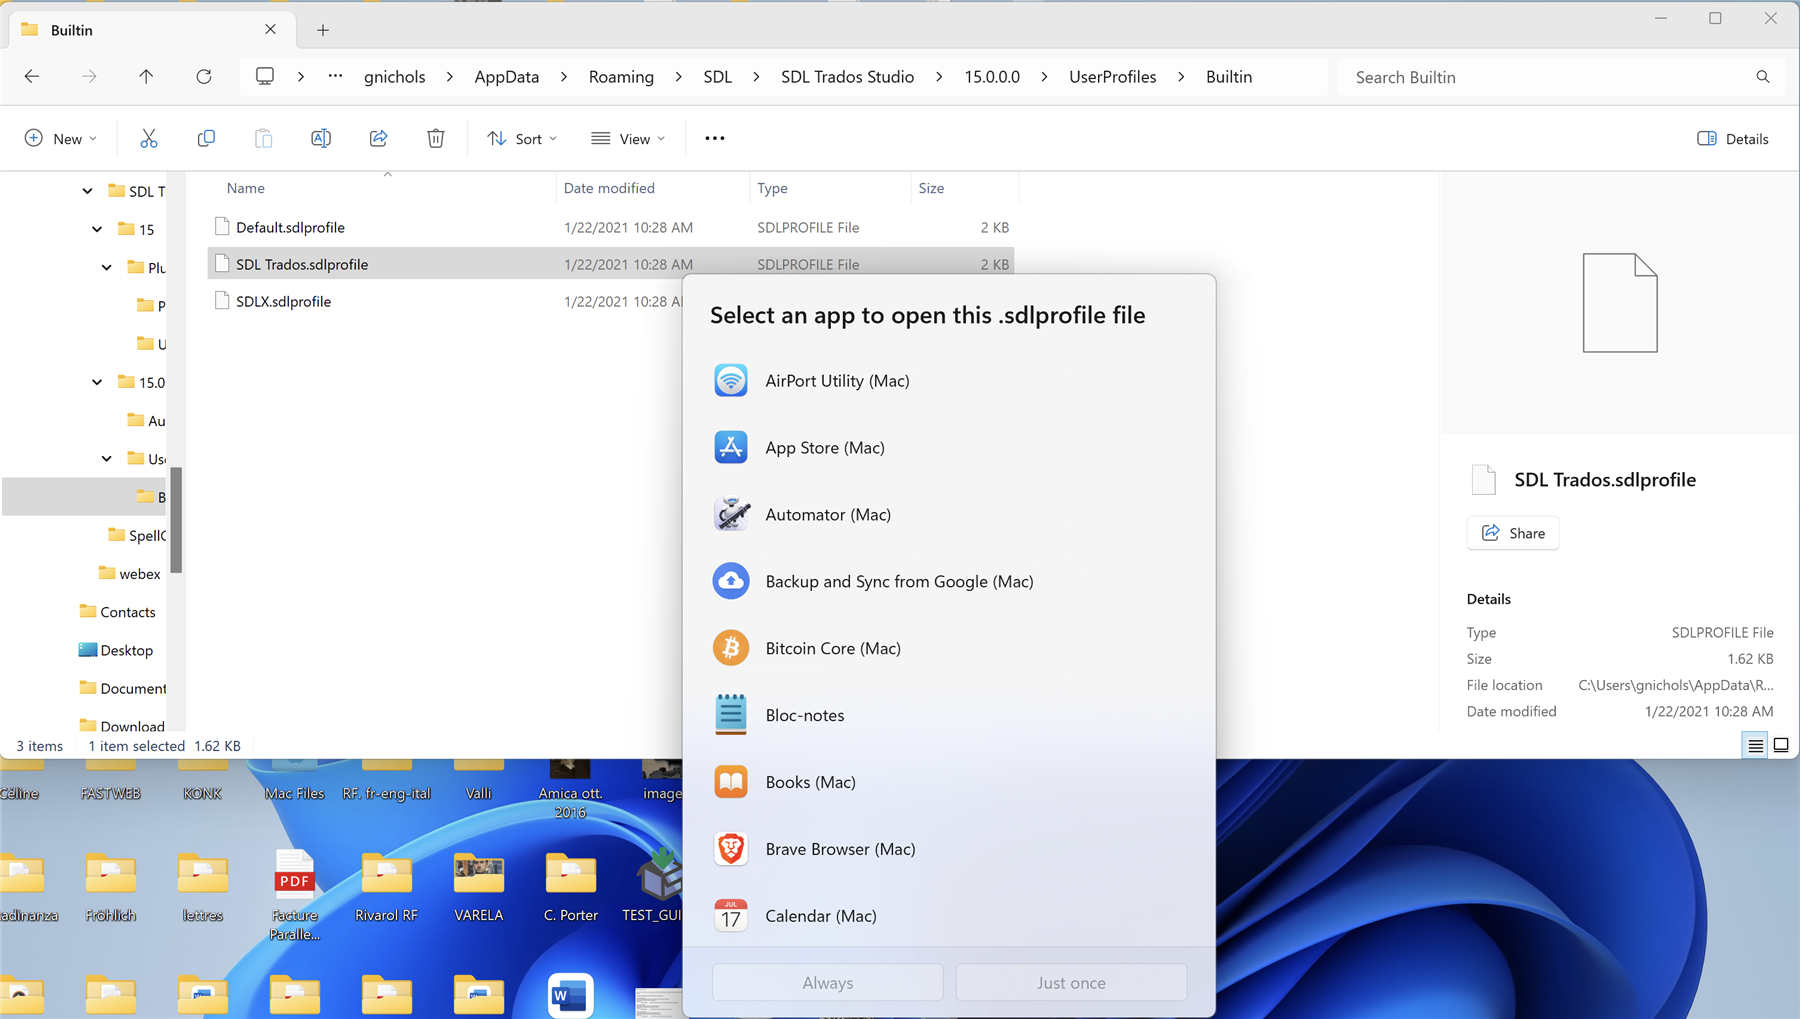The image size is (1800, 1019).
Task: Choose Backup and Sync from Google (Mac)
Action: (949, 582)
